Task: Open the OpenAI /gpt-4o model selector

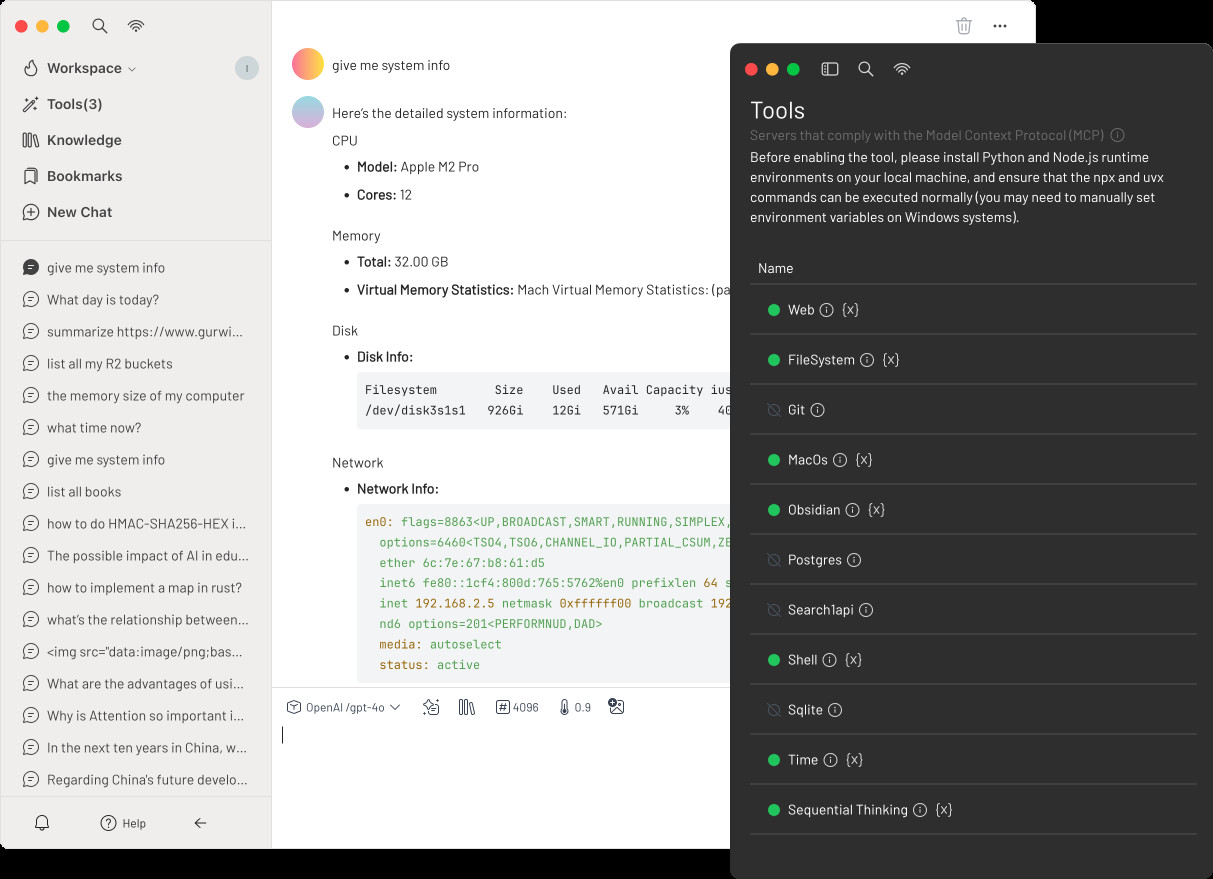Action: 343,707
